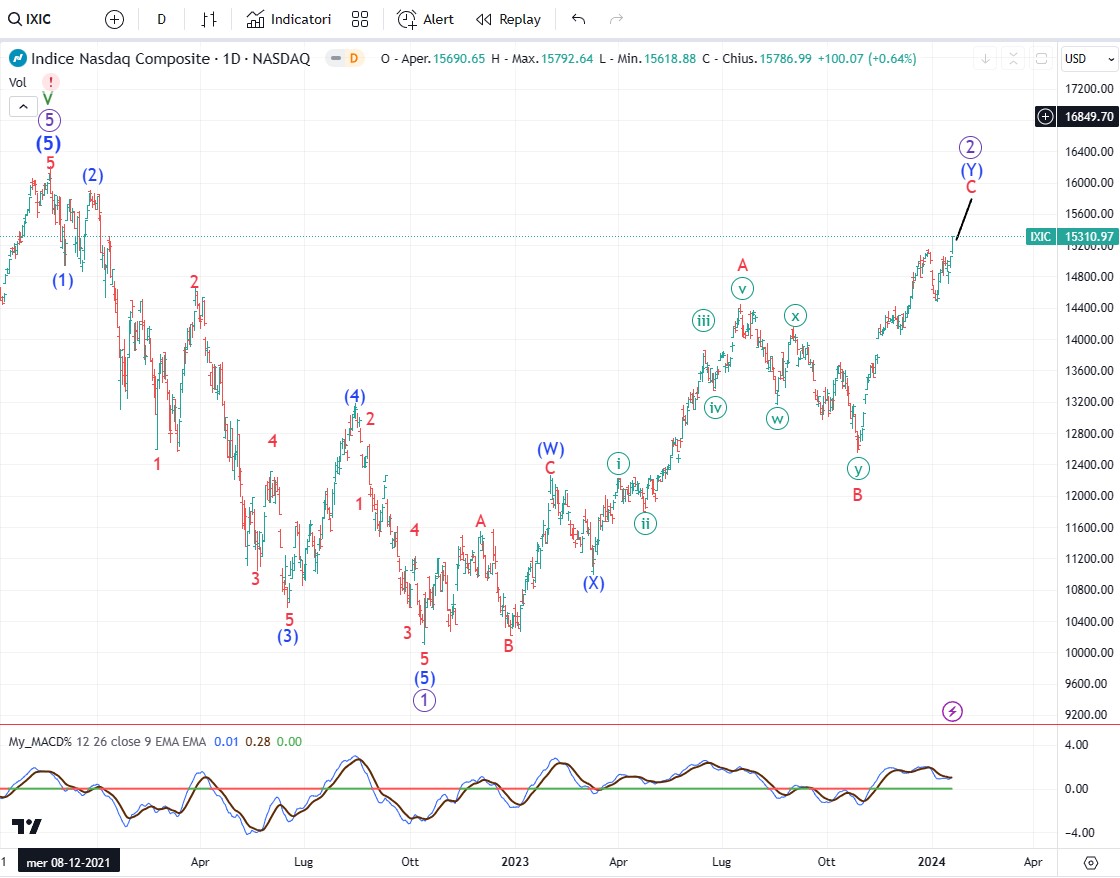Select the circled iv wave label
The width and height of the screenshot is (1120, 878).
click(715, 408)
